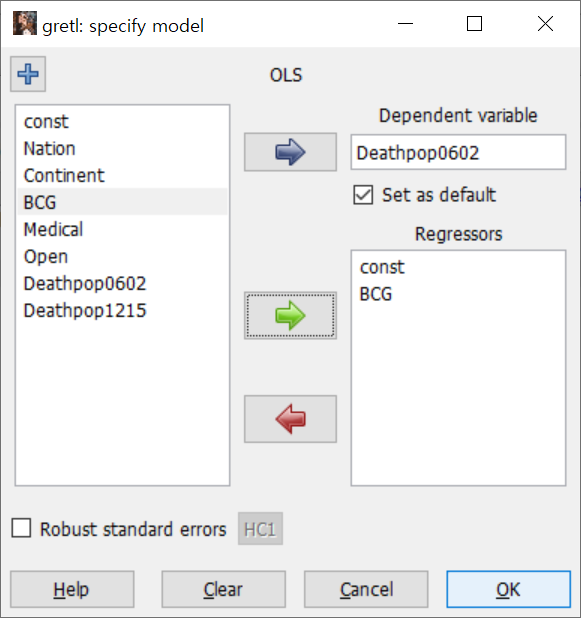Click the gretl app icon in title bar
The image size is (581, 618).
(x=25, y=24)
